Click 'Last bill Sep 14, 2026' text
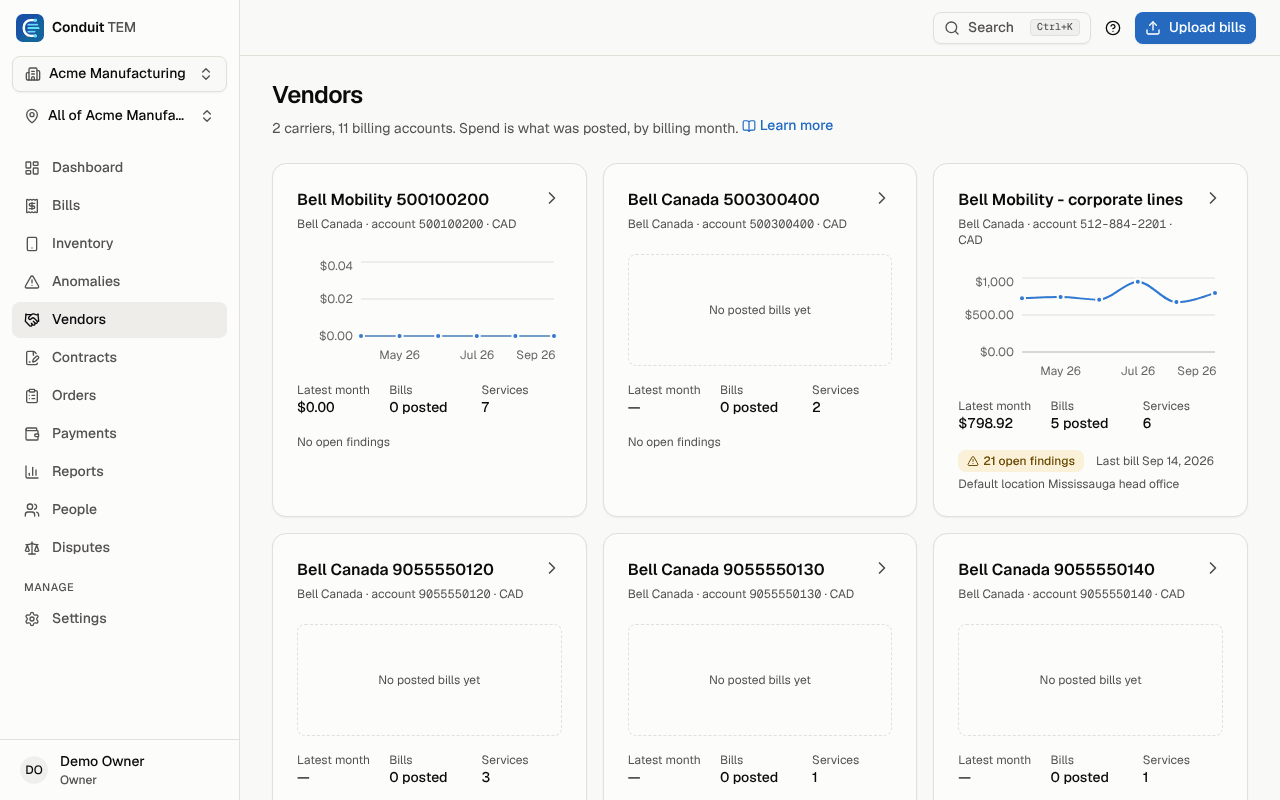This screenshot has height=800, width=1280. [1155, 461]
